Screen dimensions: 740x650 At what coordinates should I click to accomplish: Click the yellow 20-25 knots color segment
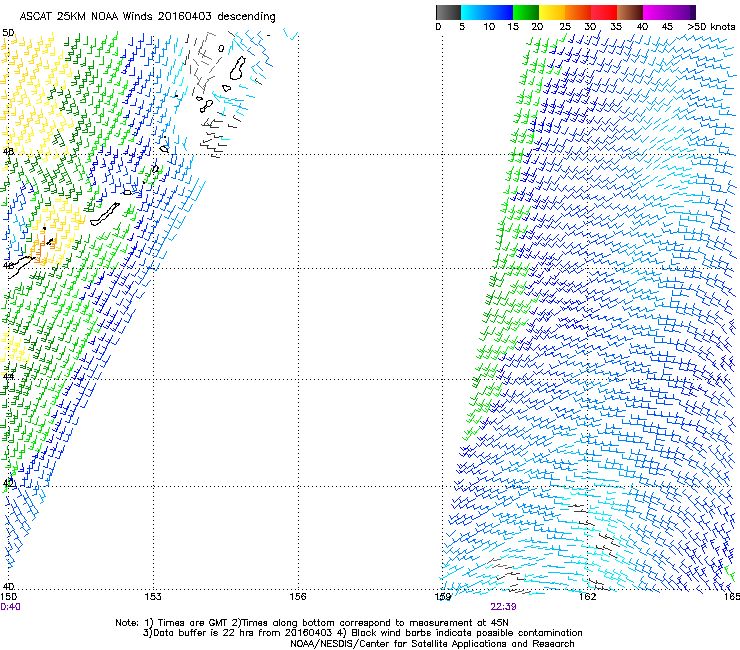click(x=552, y=12)
